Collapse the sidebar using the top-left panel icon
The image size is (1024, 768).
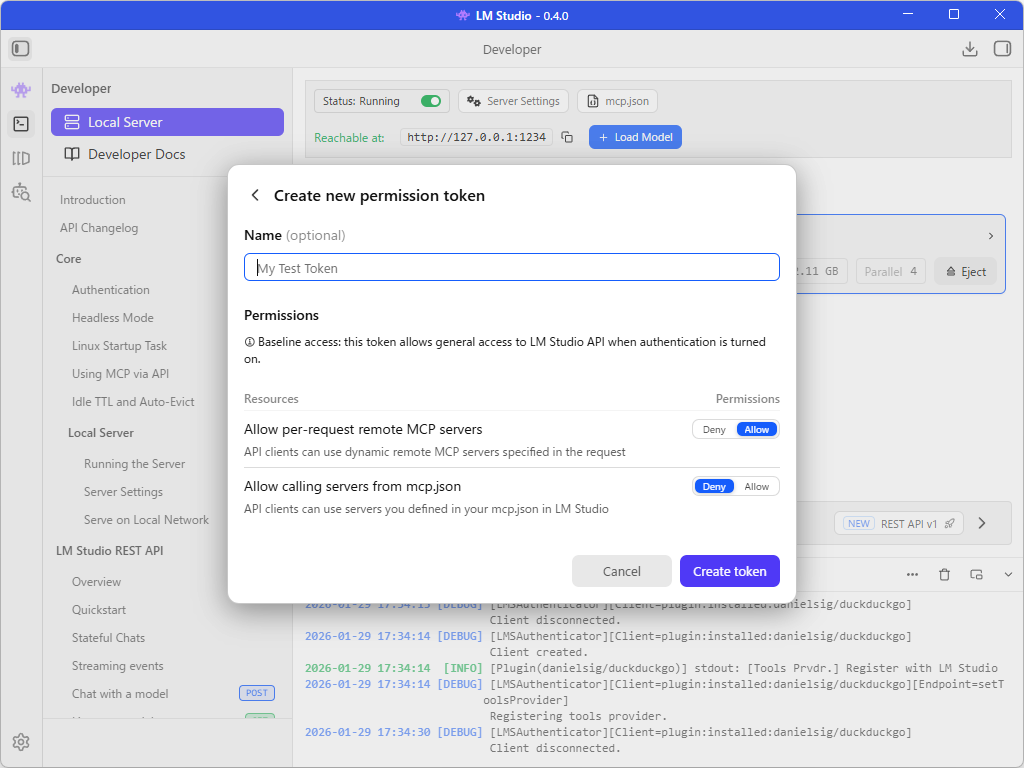[20, 48]
